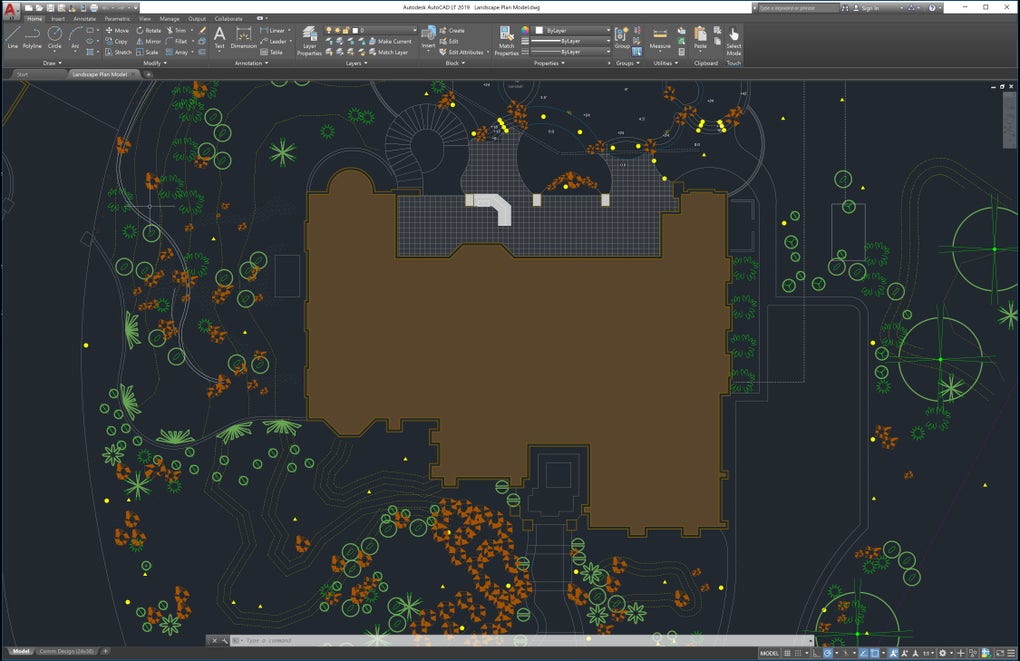This screenshot has width=1020, height=661.
Task: Open the Collaborate ribbon tab
Action: (x=228, y=19)
